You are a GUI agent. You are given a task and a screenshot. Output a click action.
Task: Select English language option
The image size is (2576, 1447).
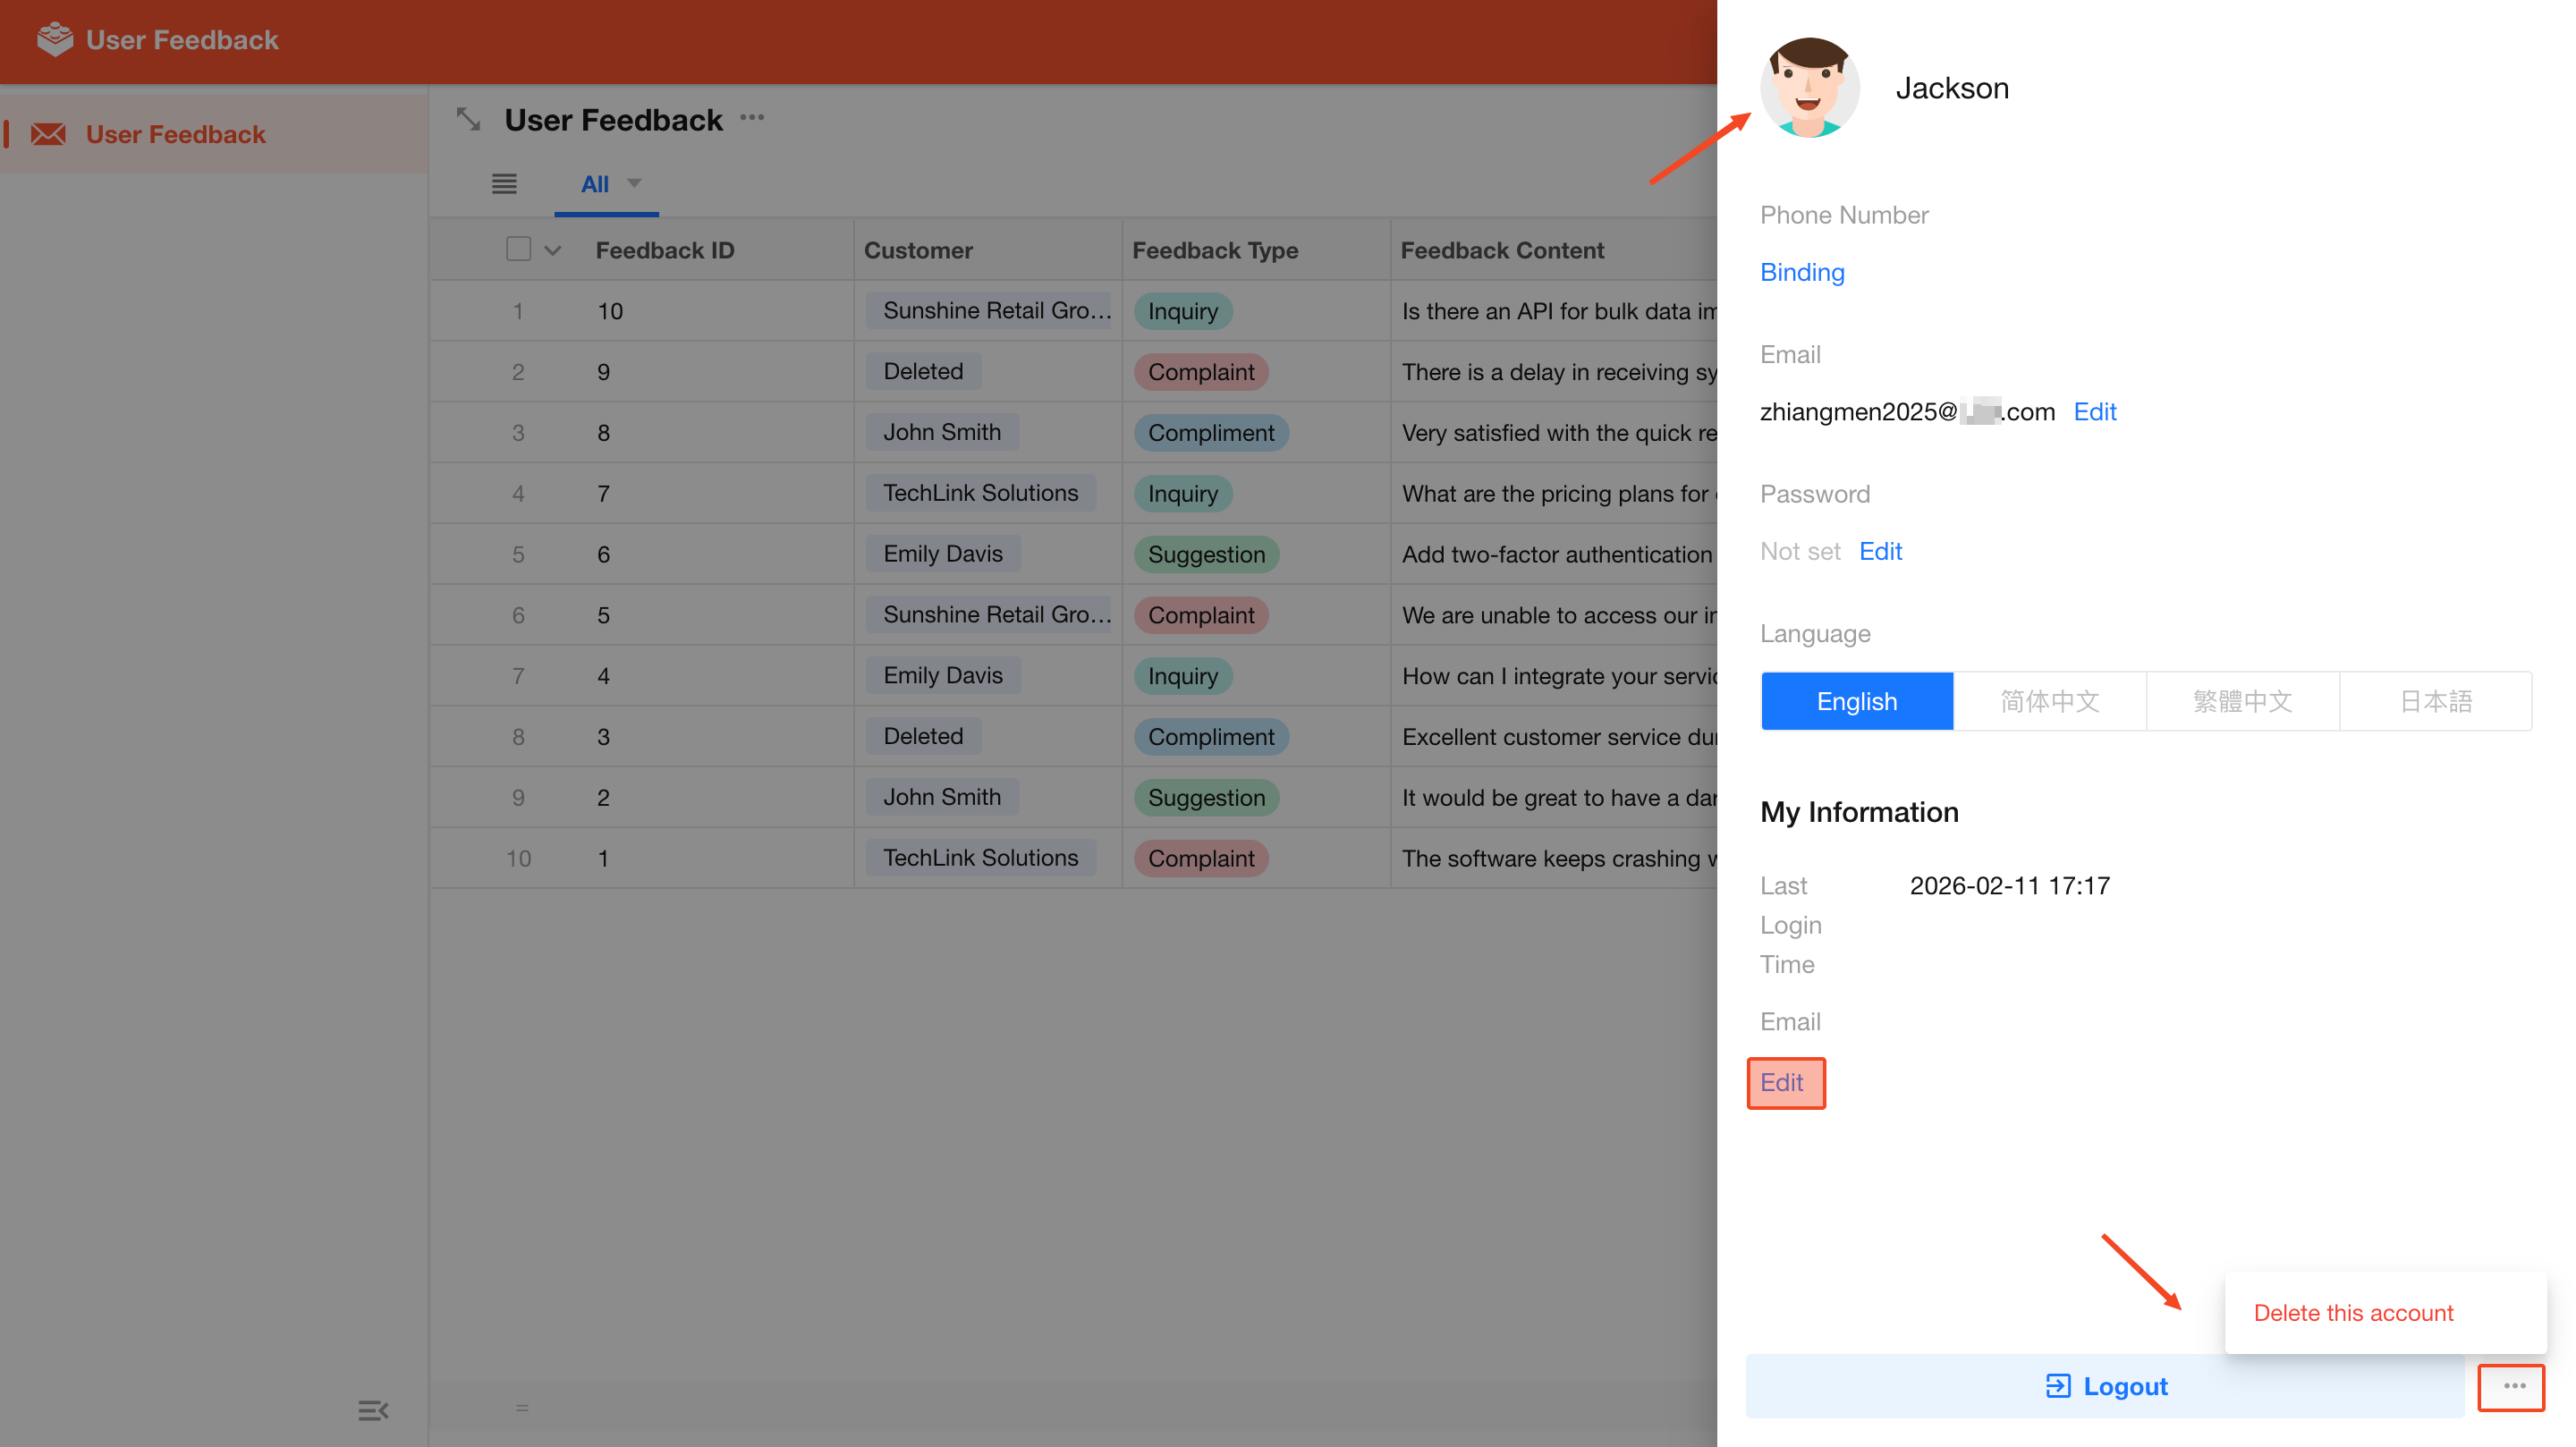(1856, 701)
